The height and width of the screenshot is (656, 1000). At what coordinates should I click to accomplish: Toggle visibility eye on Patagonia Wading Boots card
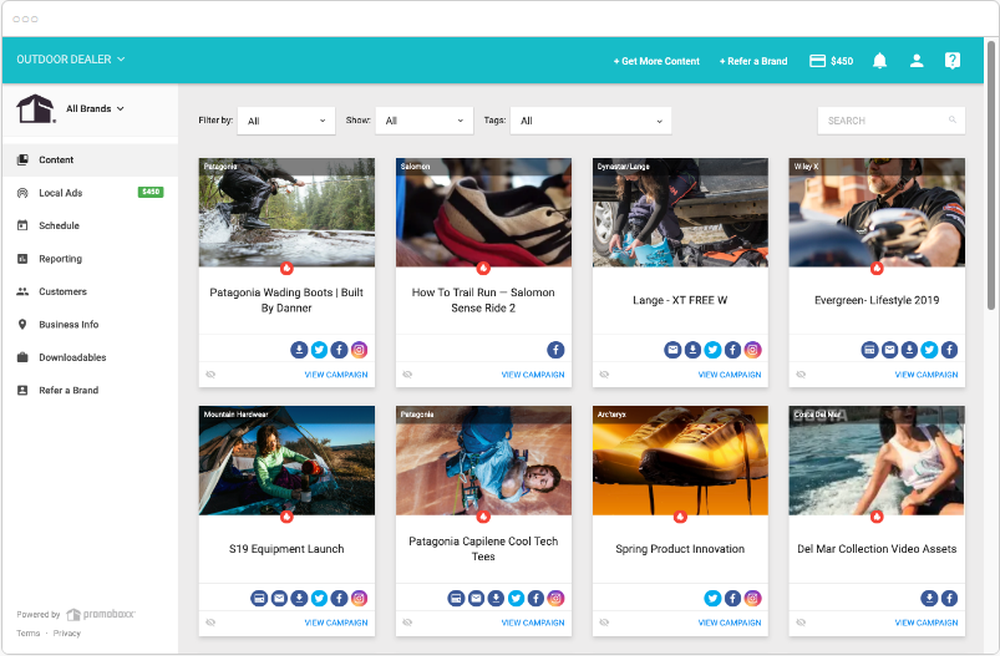pyautogui.click(x=210, y=374)
